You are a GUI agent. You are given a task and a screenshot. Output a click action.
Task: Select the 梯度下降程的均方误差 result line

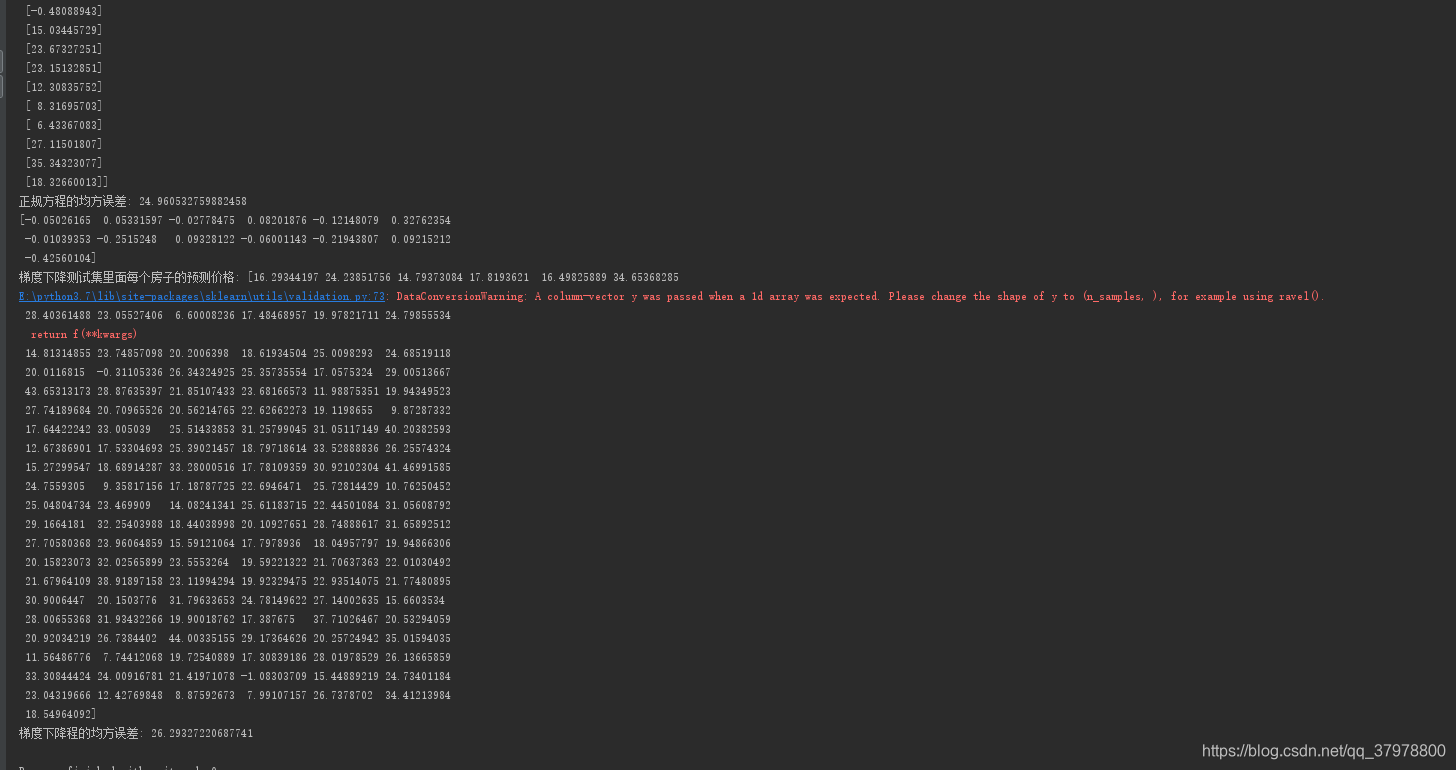click(136, 734)
